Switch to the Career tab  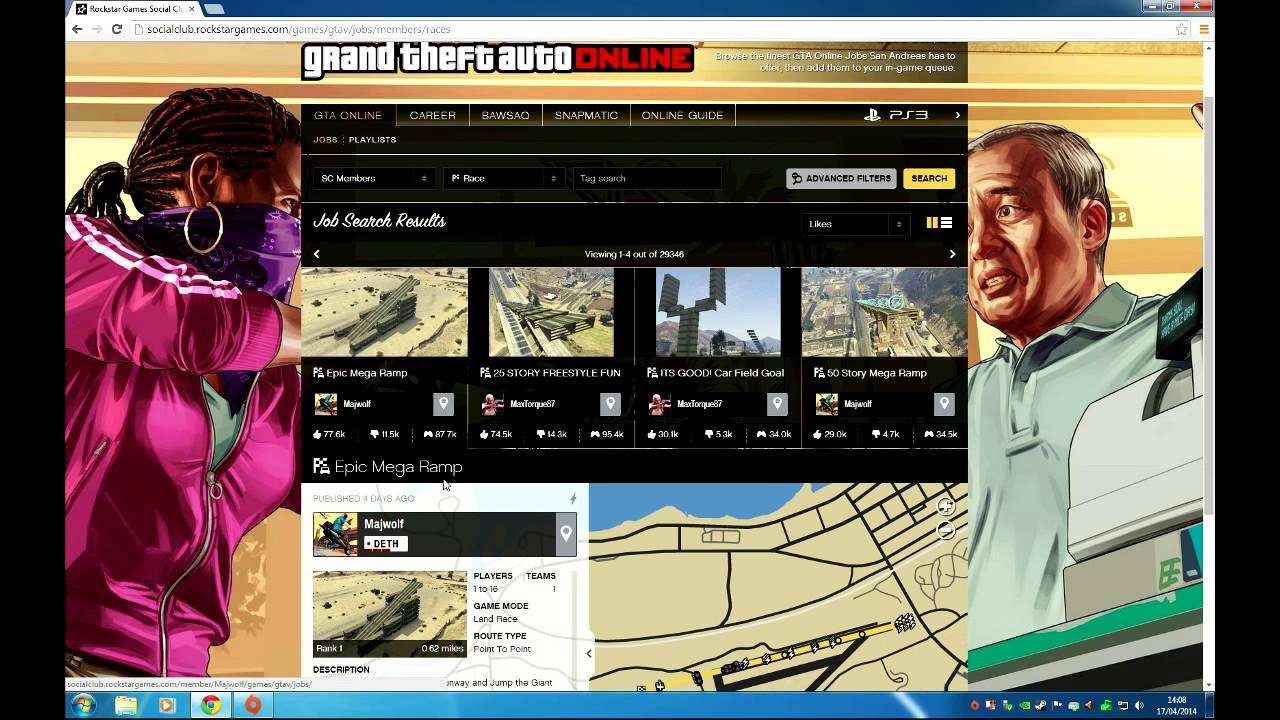pyautogui.click(x=432, y=115)
